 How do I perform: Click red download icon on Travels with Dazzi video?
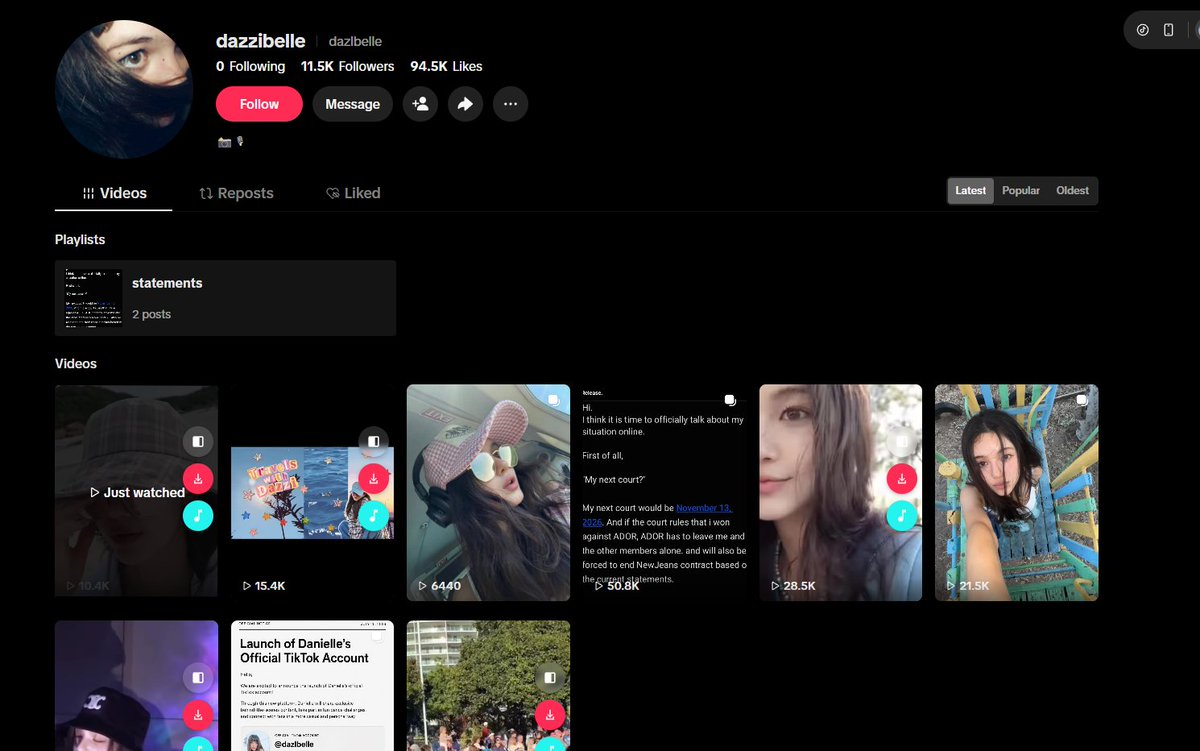point(373,478)
